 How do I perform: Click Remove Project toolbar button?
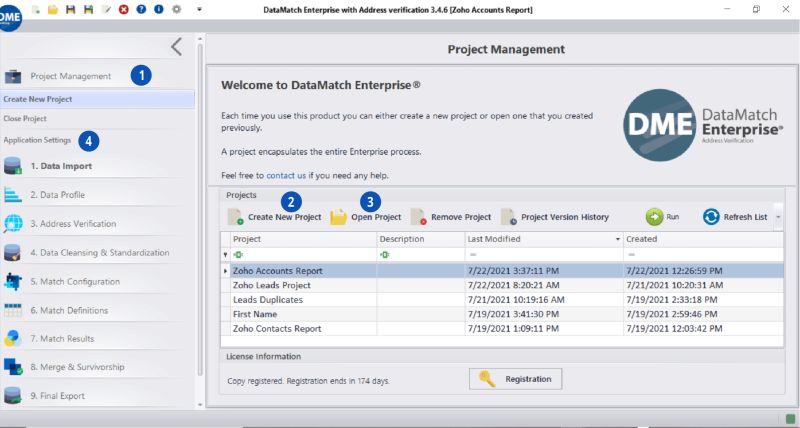coord(451,217)
